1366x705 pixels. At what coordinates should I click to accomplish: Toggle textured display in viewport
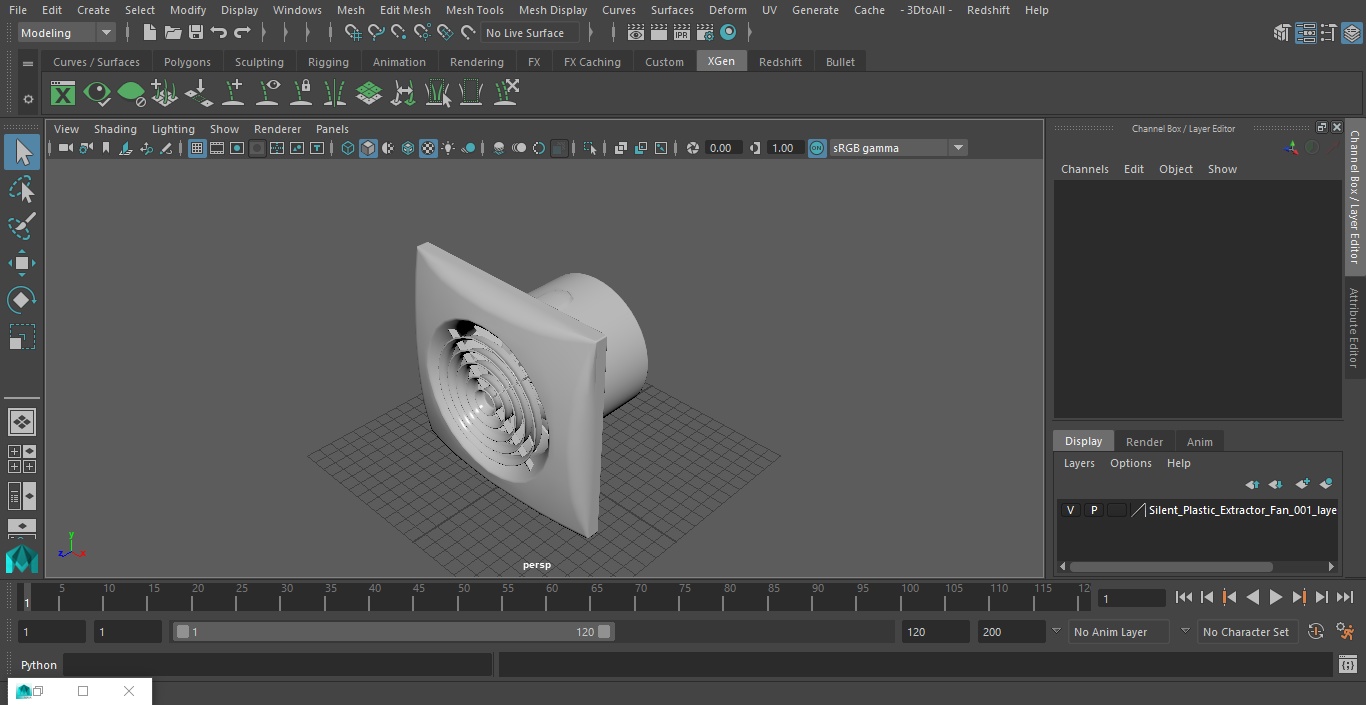click(x=428, y=148)
